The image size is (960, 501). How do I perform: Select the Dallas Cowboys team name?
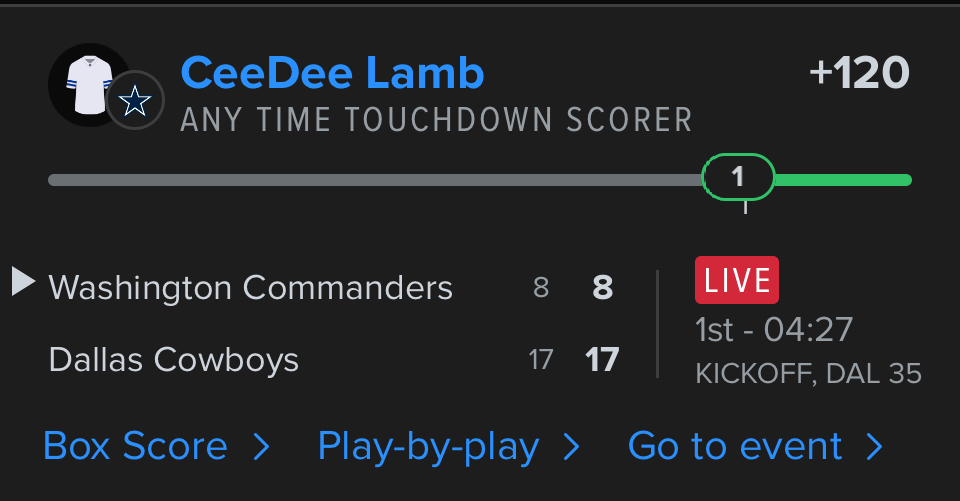173,359
